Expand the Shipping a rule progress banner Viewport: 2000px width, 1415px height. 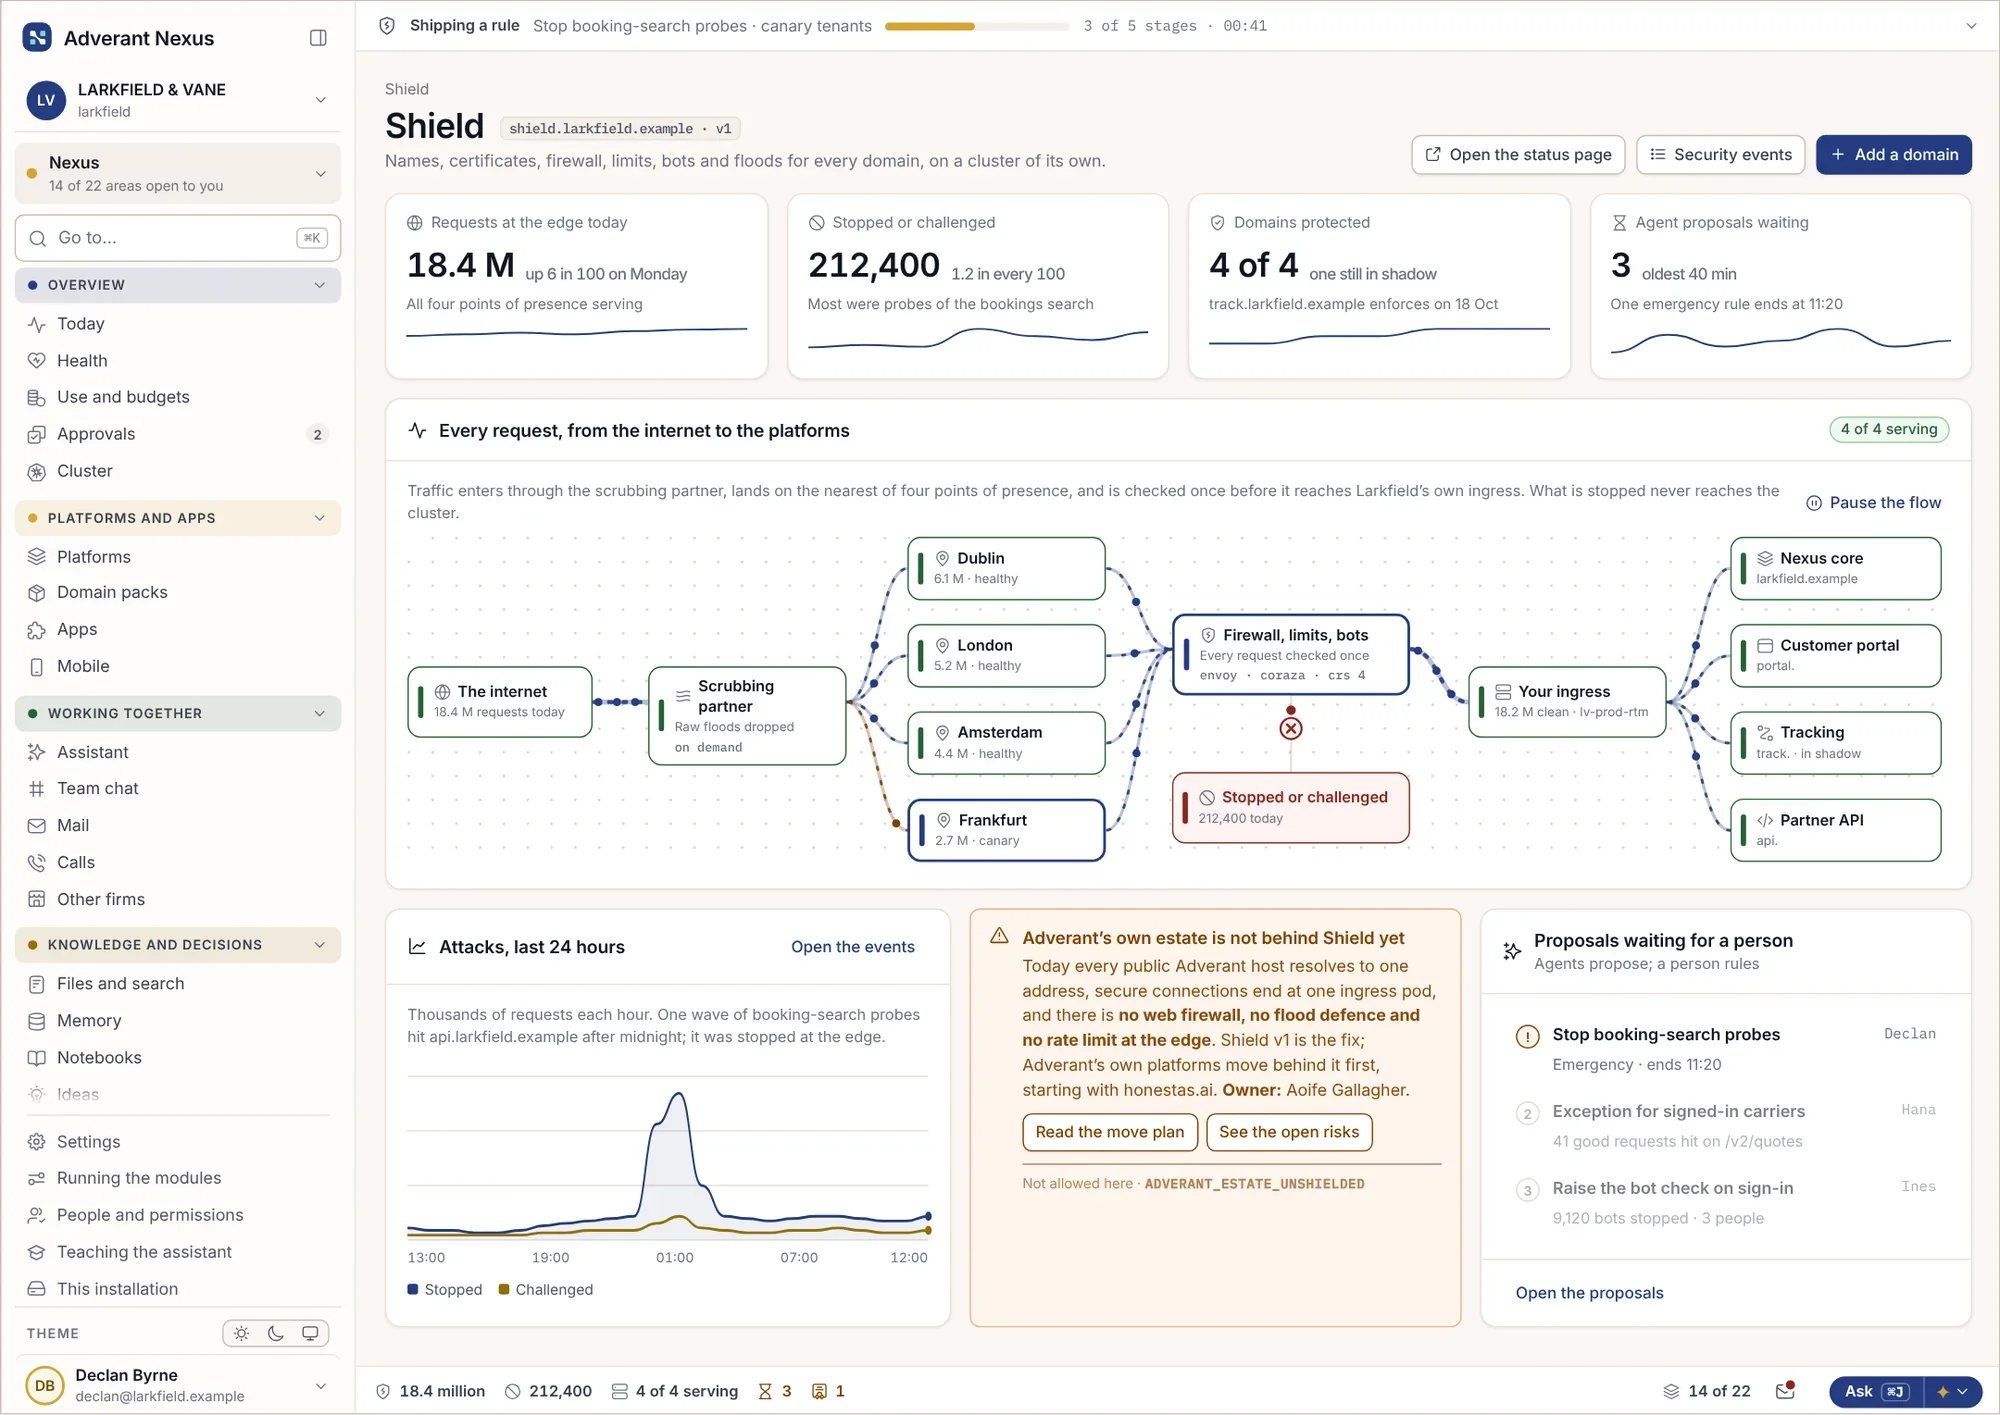1971,26
